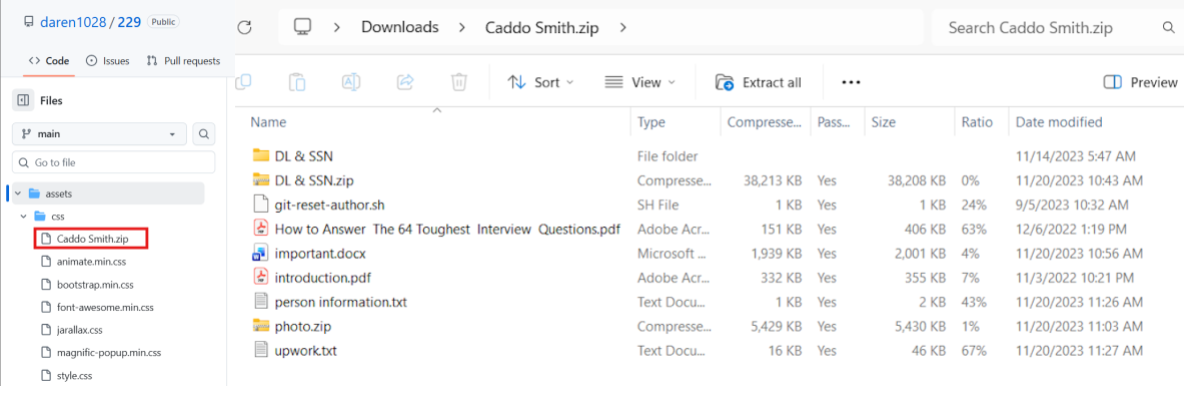
Task: Click the 'introduction.pdf' file name
Action: pos(322,277)
